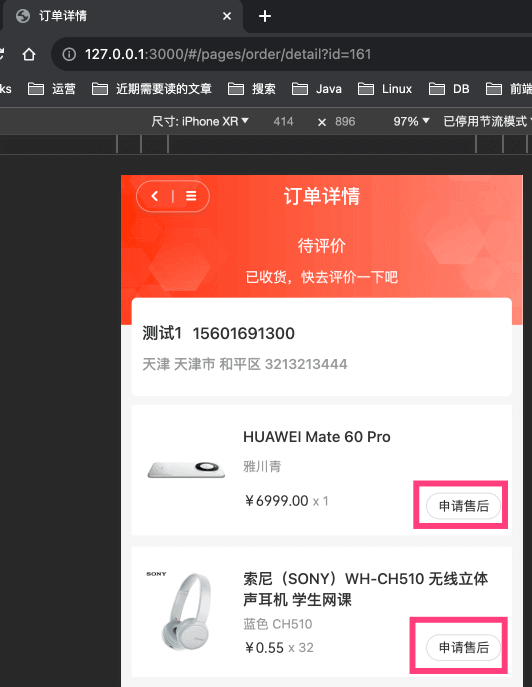Open the 搜索 bookmarks folder
Screen dimensions: 532x687
click(252, 89)
